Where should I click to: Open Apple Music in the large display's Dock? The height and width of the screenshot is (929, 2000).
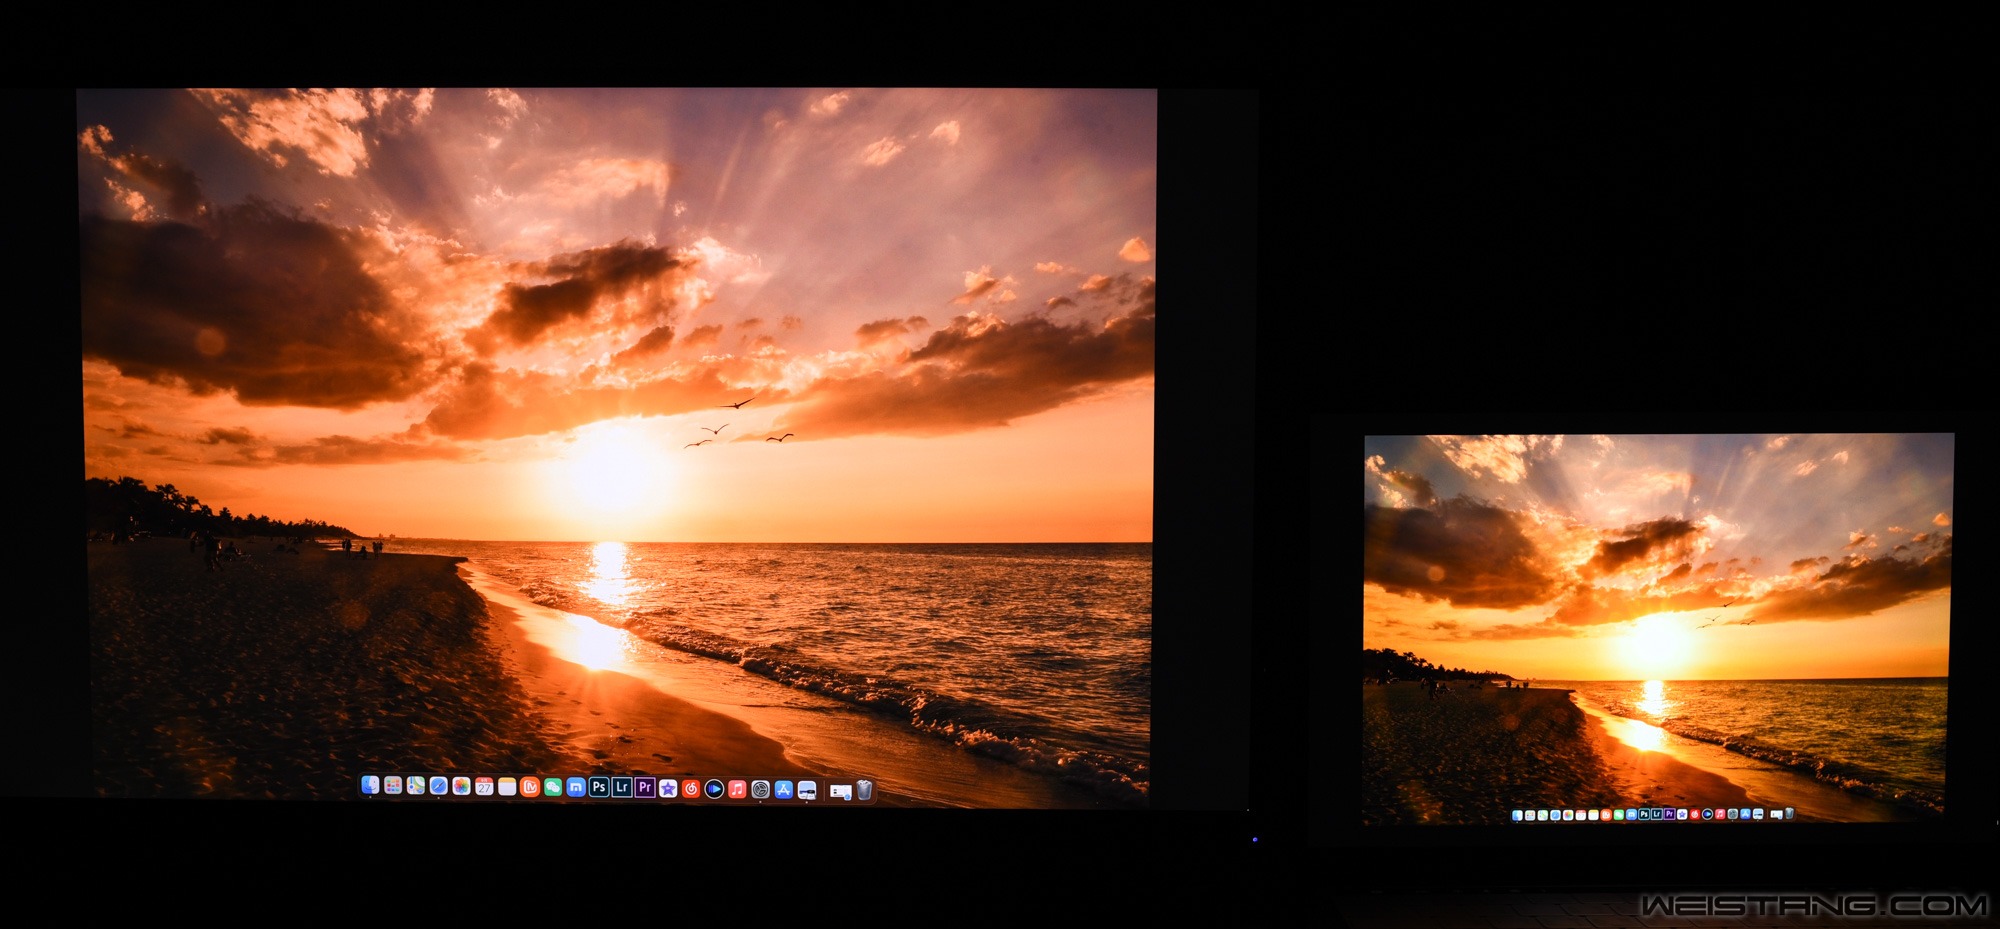pos(737,788)
